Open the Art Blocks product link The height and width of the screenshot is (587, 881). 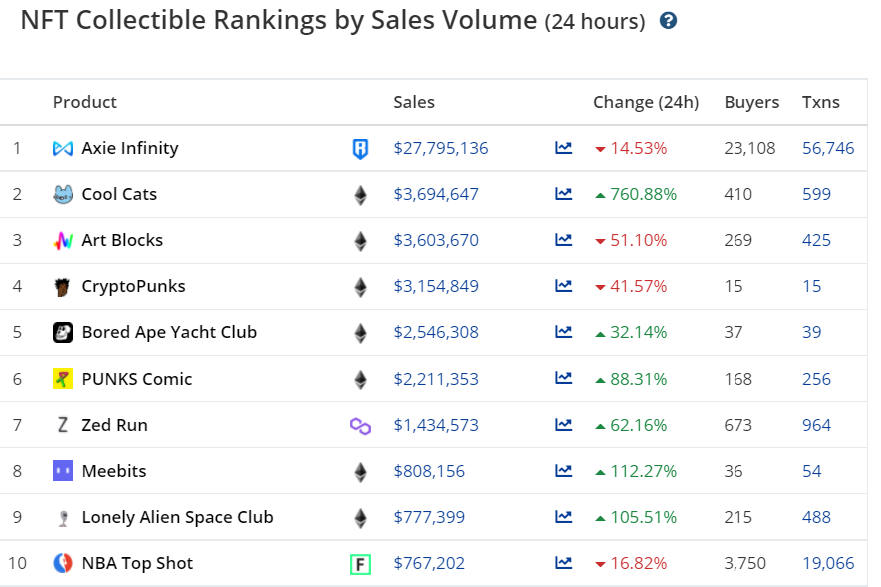pyautogui.click(x=122, y=240)
